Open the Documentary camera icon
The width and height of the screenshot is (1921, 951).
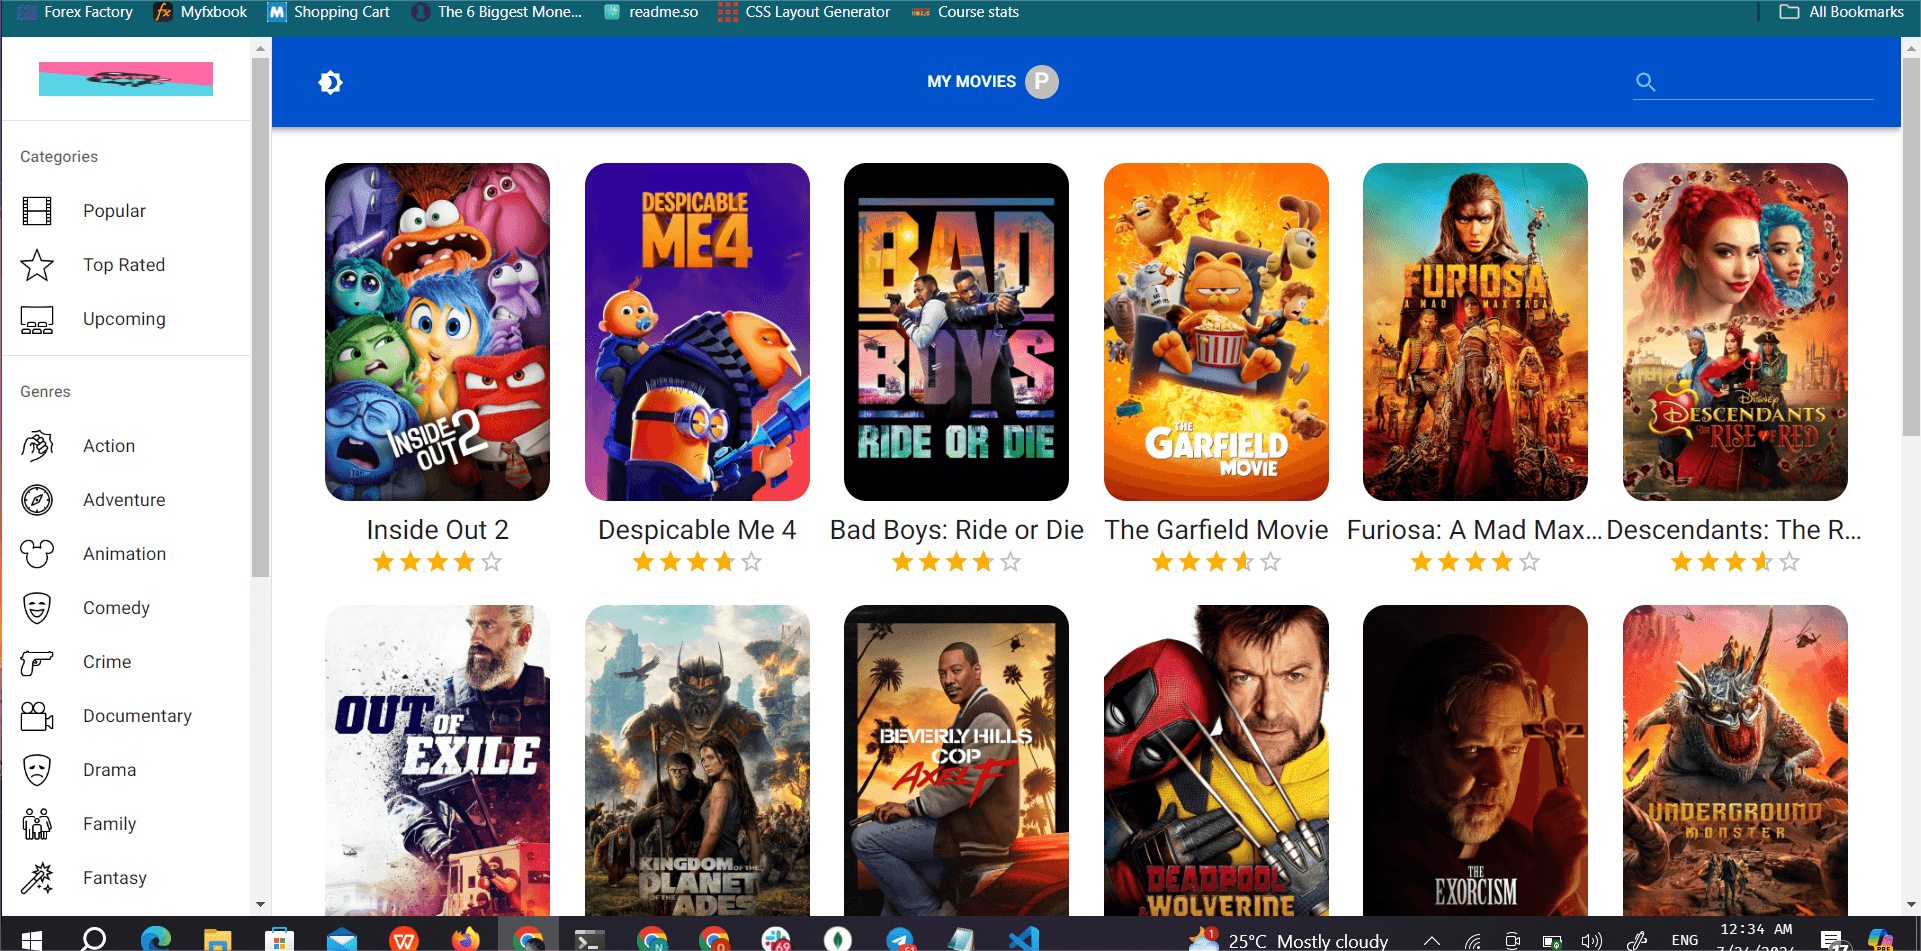[x=37, y=716]
